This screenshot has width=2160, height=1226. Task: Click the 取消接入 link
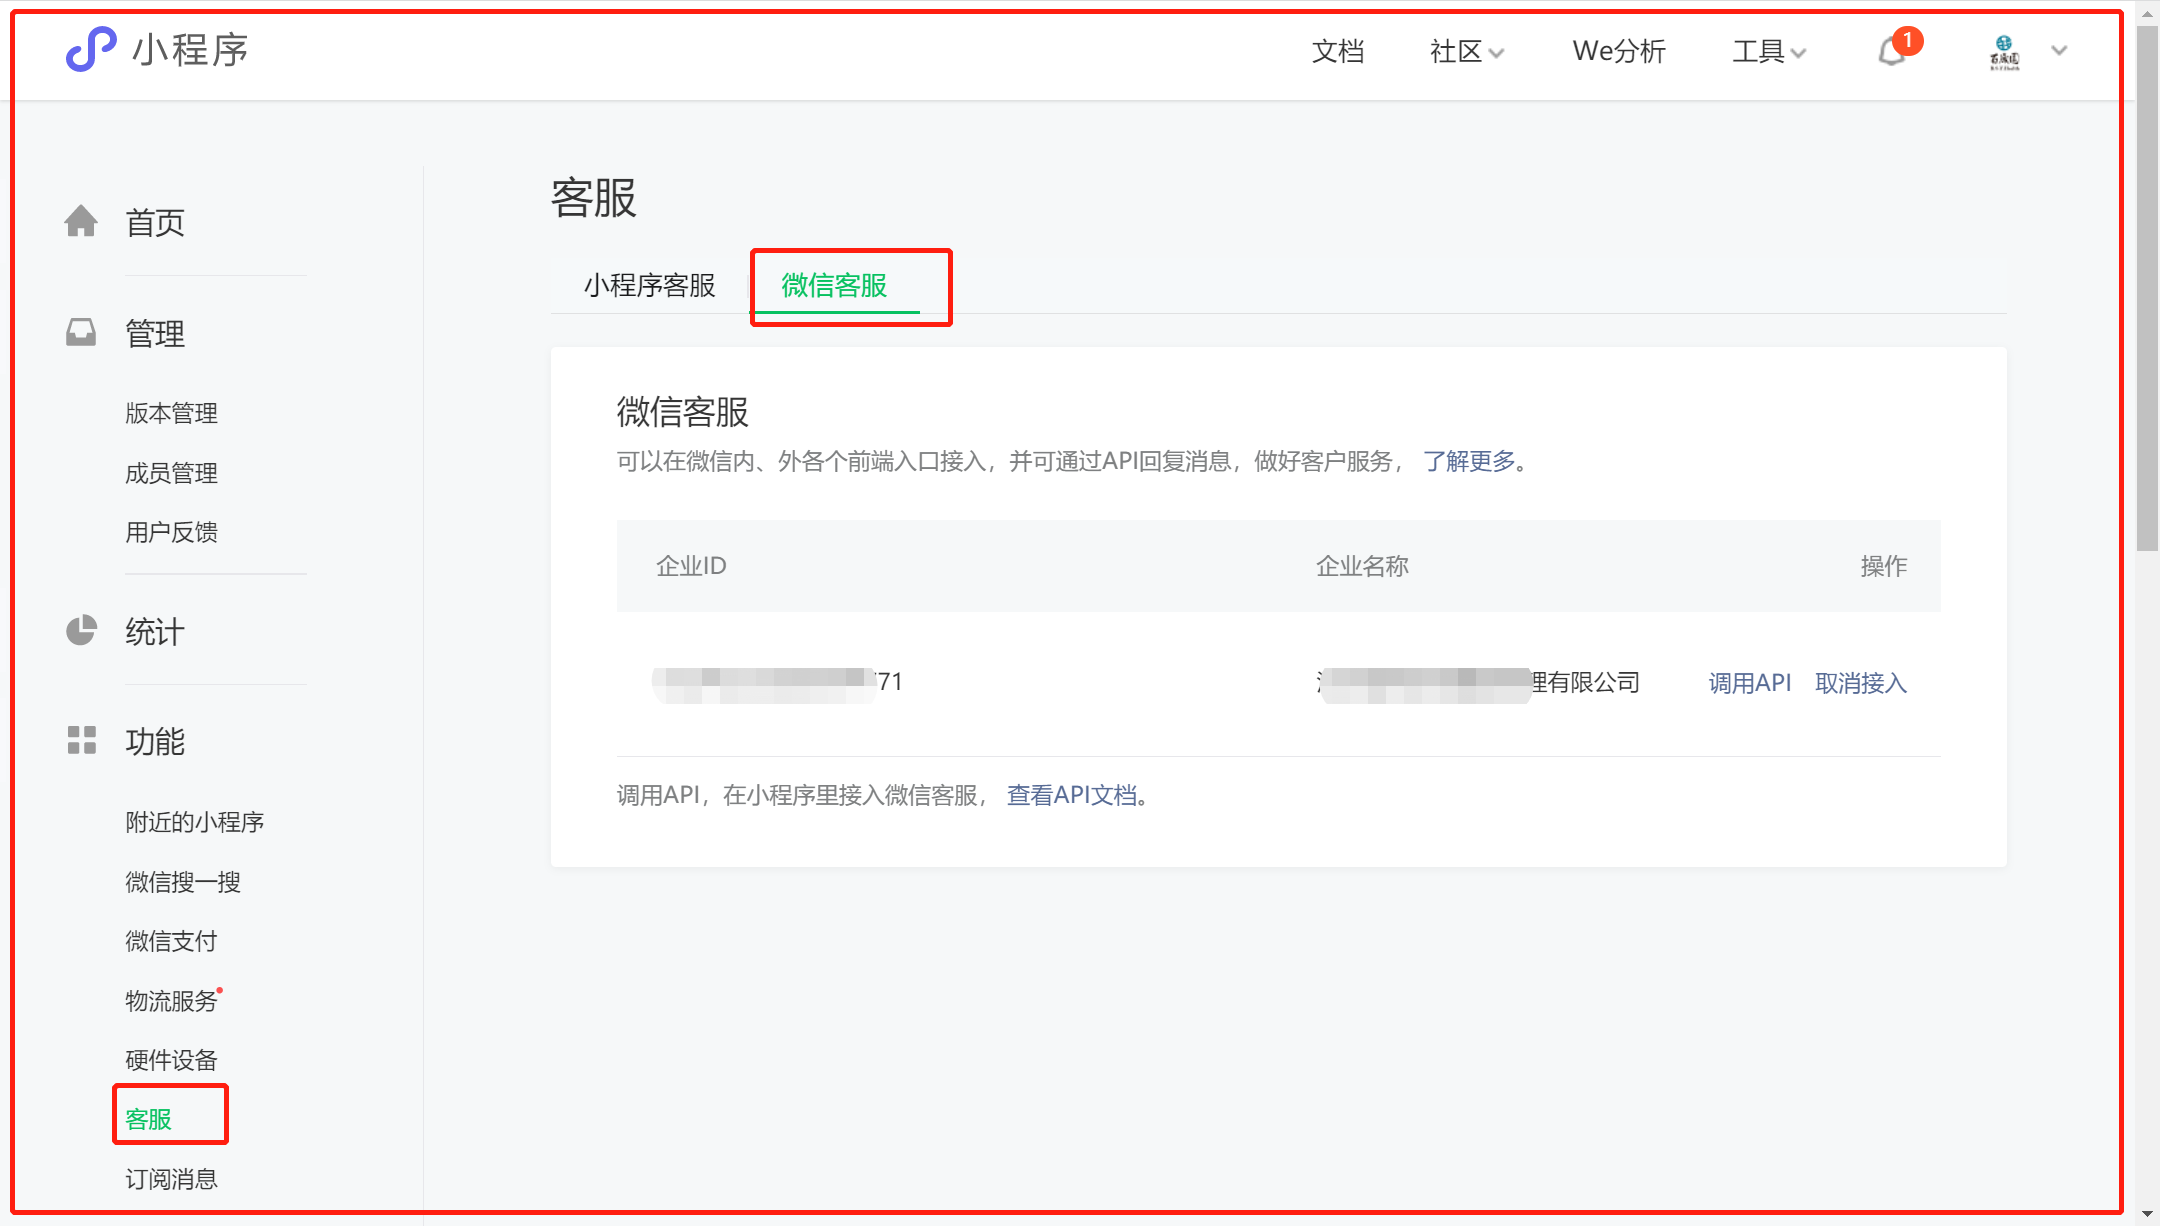tap(1861, 683)
